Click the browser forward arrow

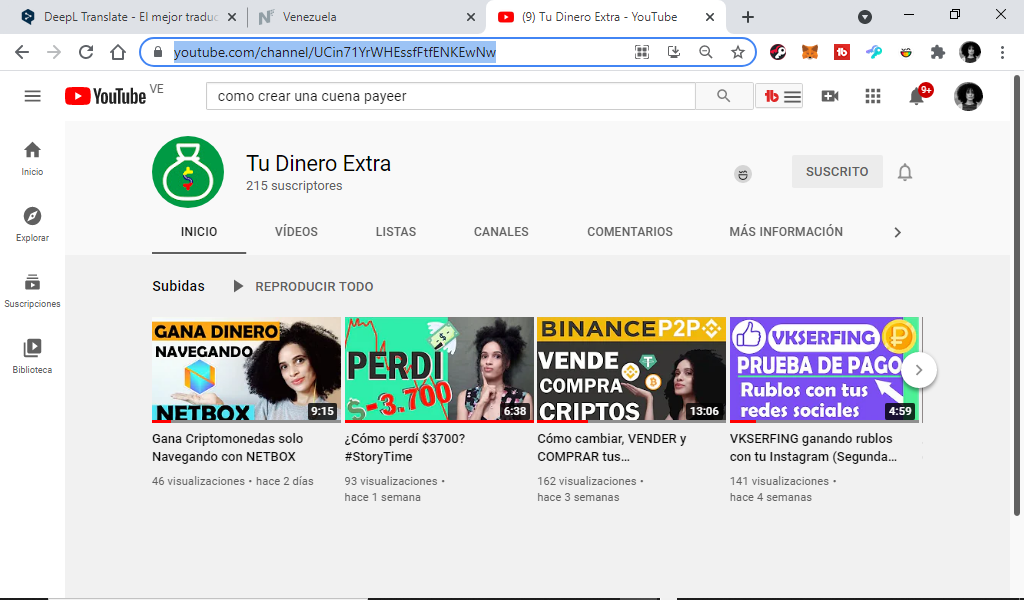tap(54, 52)
